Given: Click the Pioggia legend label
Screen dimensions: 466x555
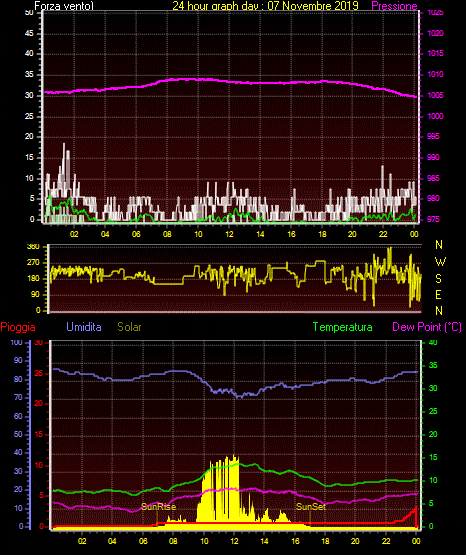Looking at the screenshot, I should (x=18, y=327).
